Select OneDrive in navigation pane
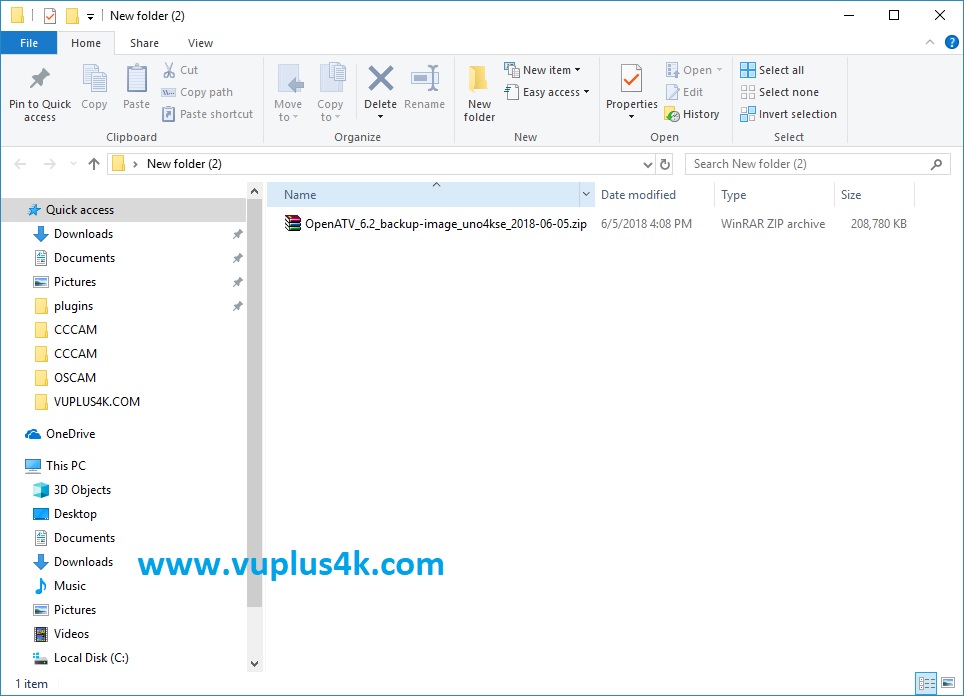This screenshot has height=696, width=964. [x=70, y=433]
